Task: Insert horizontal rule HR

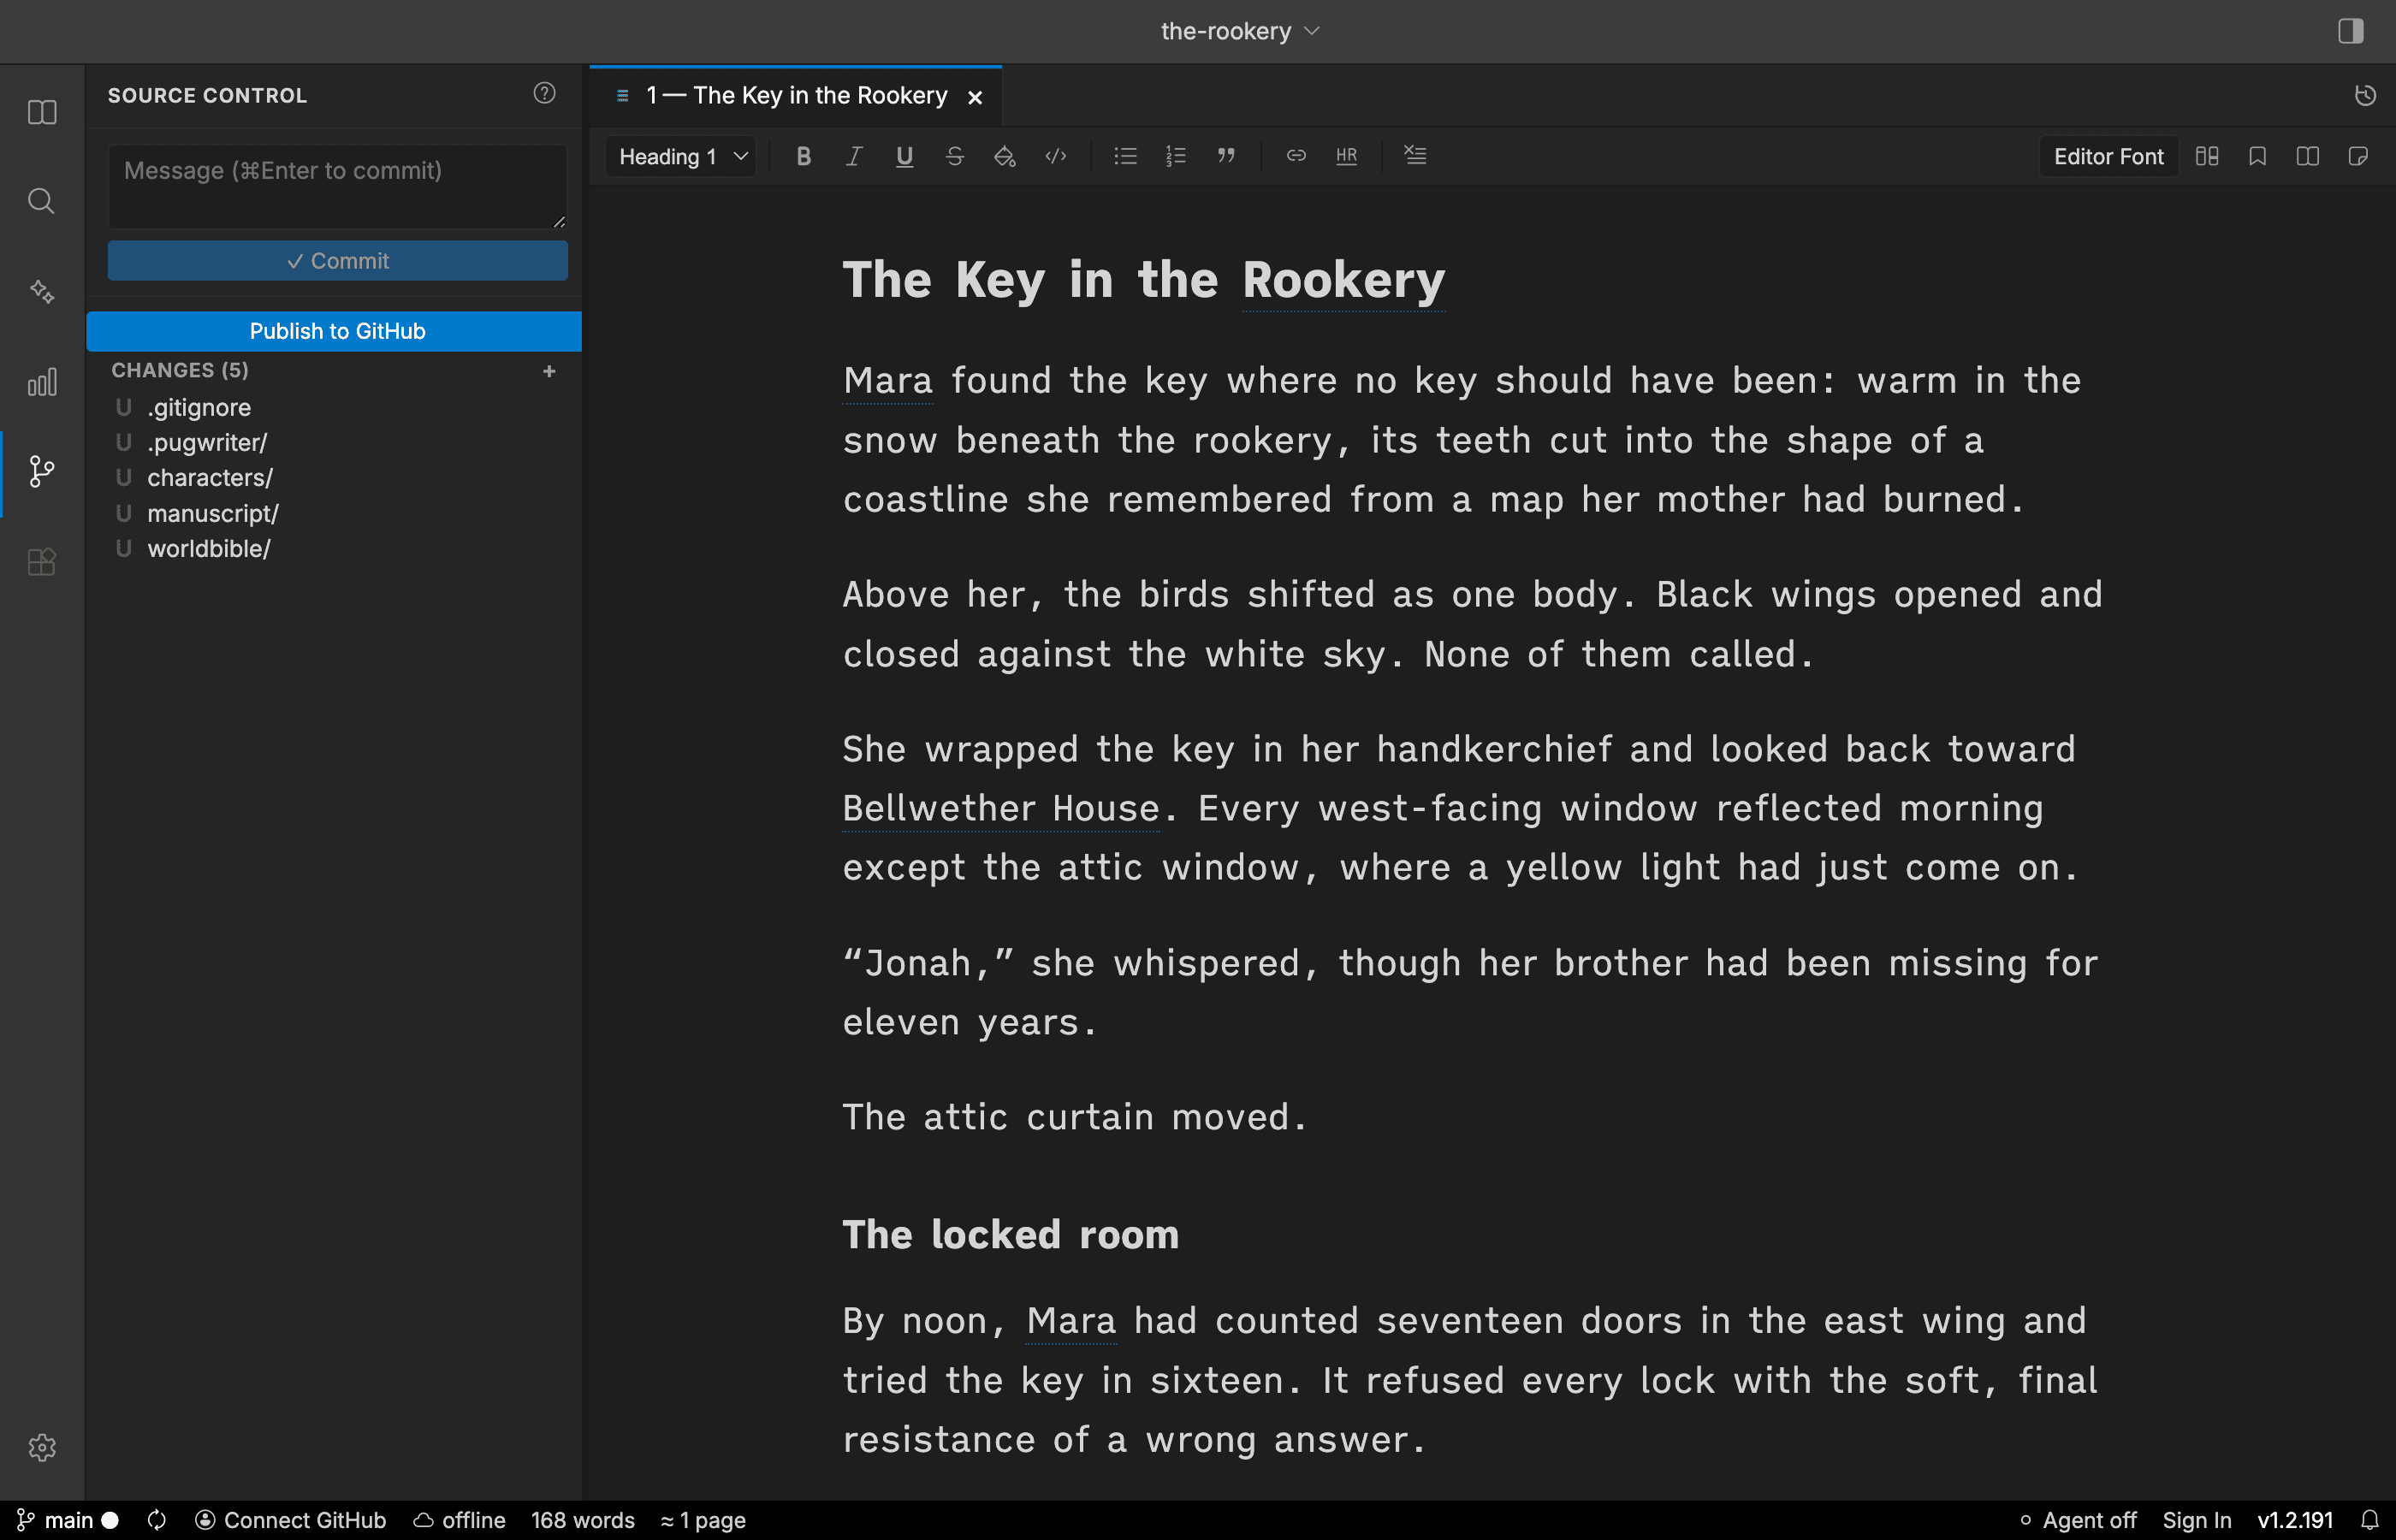Action: (1347, 156)
